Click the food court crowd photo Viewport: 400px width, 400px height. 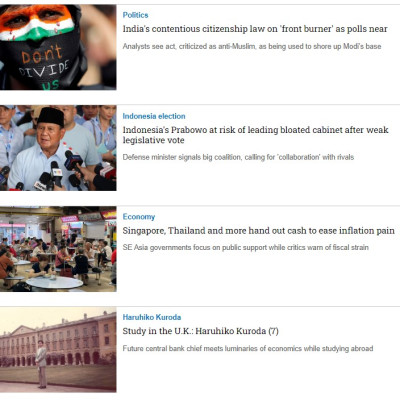(58, 249)
